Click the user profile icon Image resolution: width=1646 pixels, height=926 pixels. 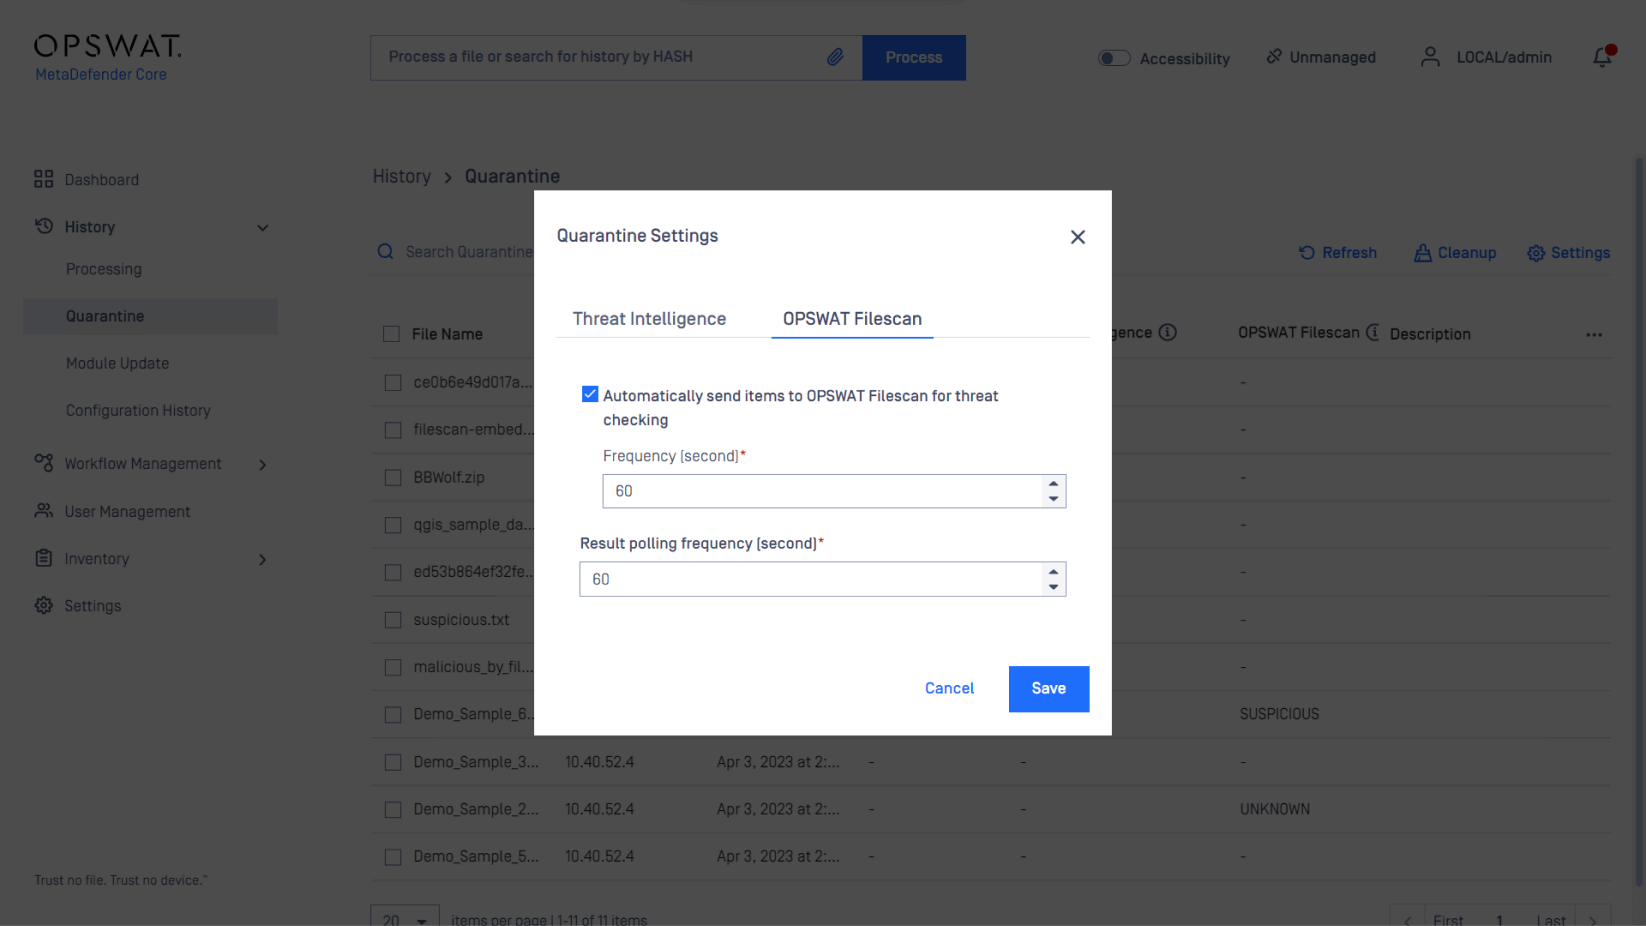pos(1430,57)
